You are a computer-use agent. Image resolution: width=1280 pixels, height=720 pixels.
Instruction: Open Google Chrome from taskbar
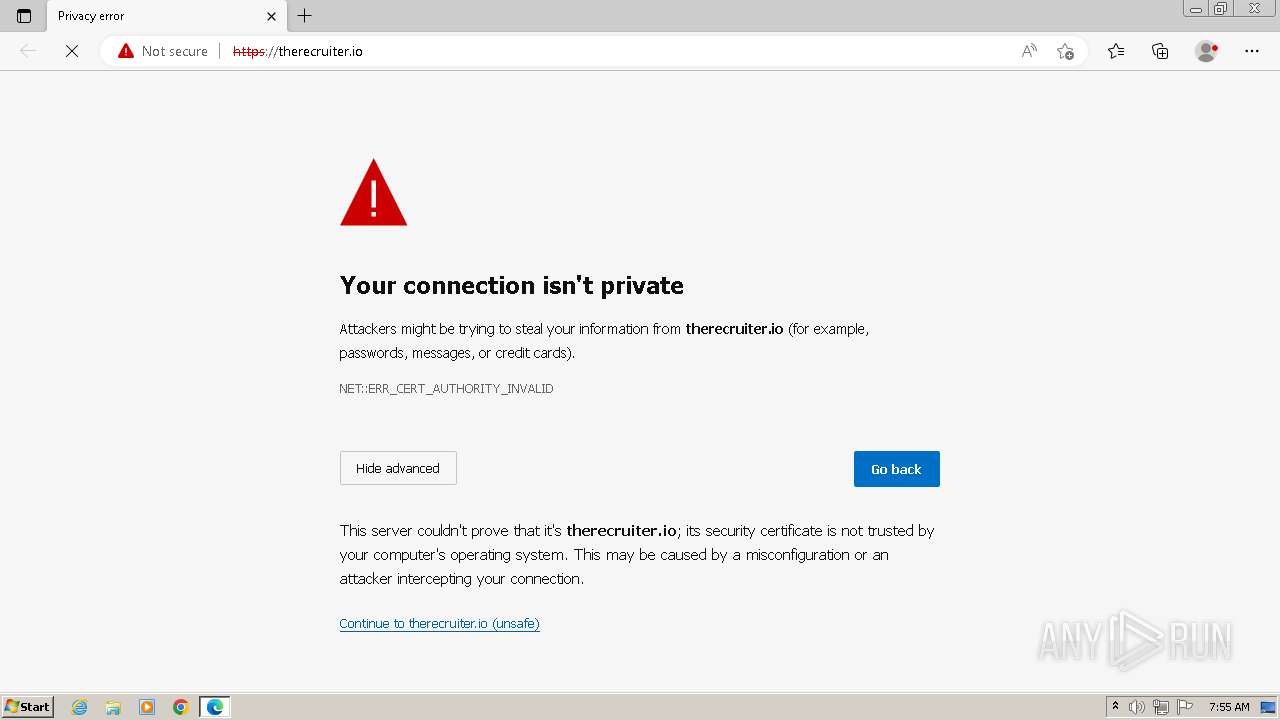181,707
